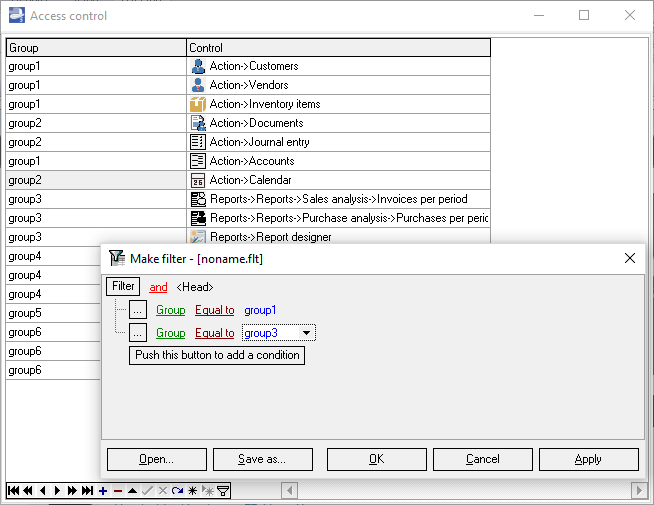The width and height of the screenshot is (654, 505).
Task: Click the Apply button
Action: [x=588, y=459]
